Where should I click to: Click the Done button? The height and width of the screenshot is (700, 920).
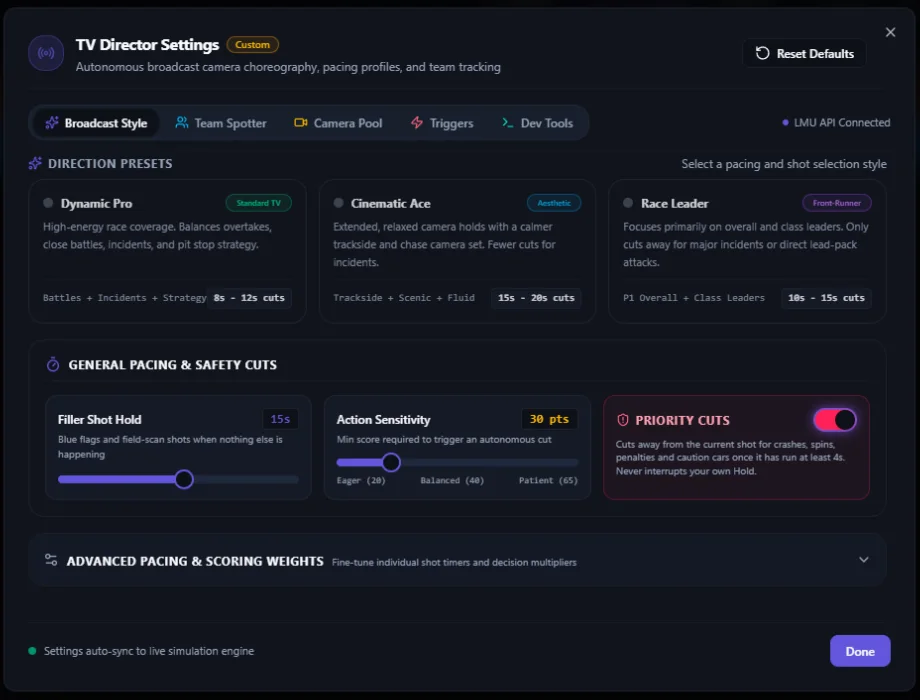pyautogui.click(x=860, y=651)
